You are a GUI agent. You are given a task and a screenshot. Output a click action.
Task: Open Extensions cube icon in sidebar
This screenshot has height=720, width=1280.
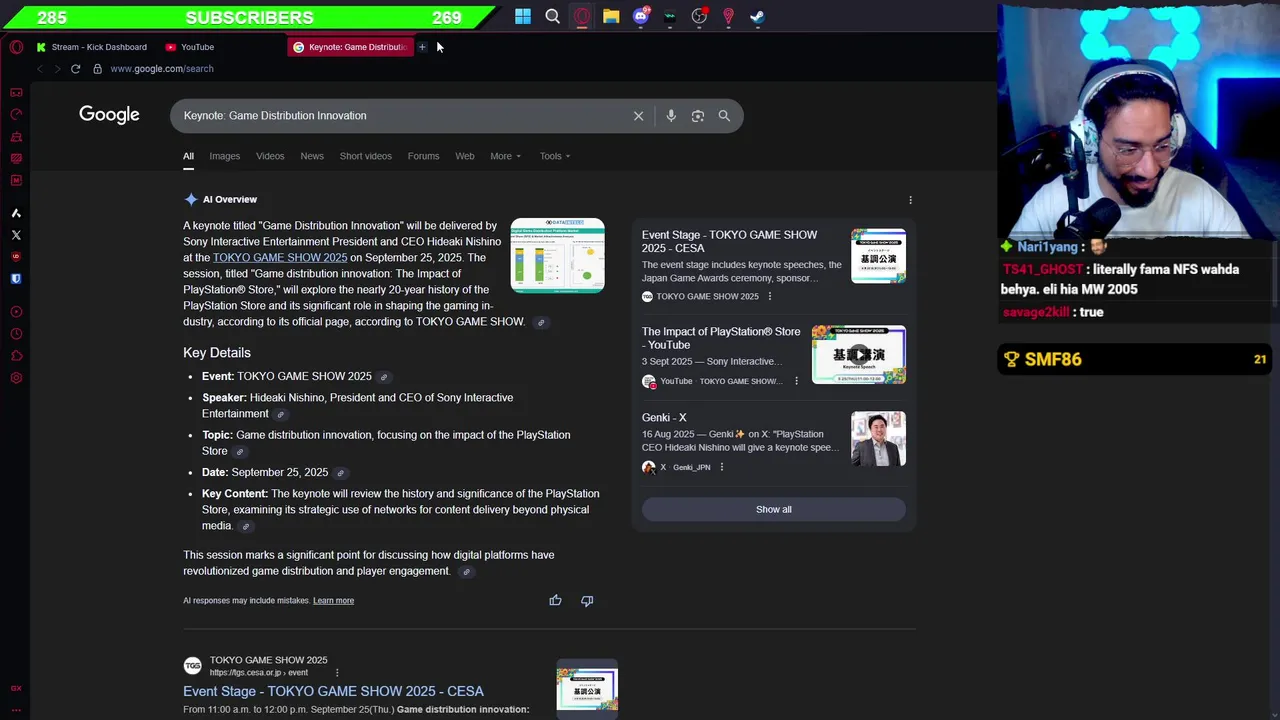(16, 356)
